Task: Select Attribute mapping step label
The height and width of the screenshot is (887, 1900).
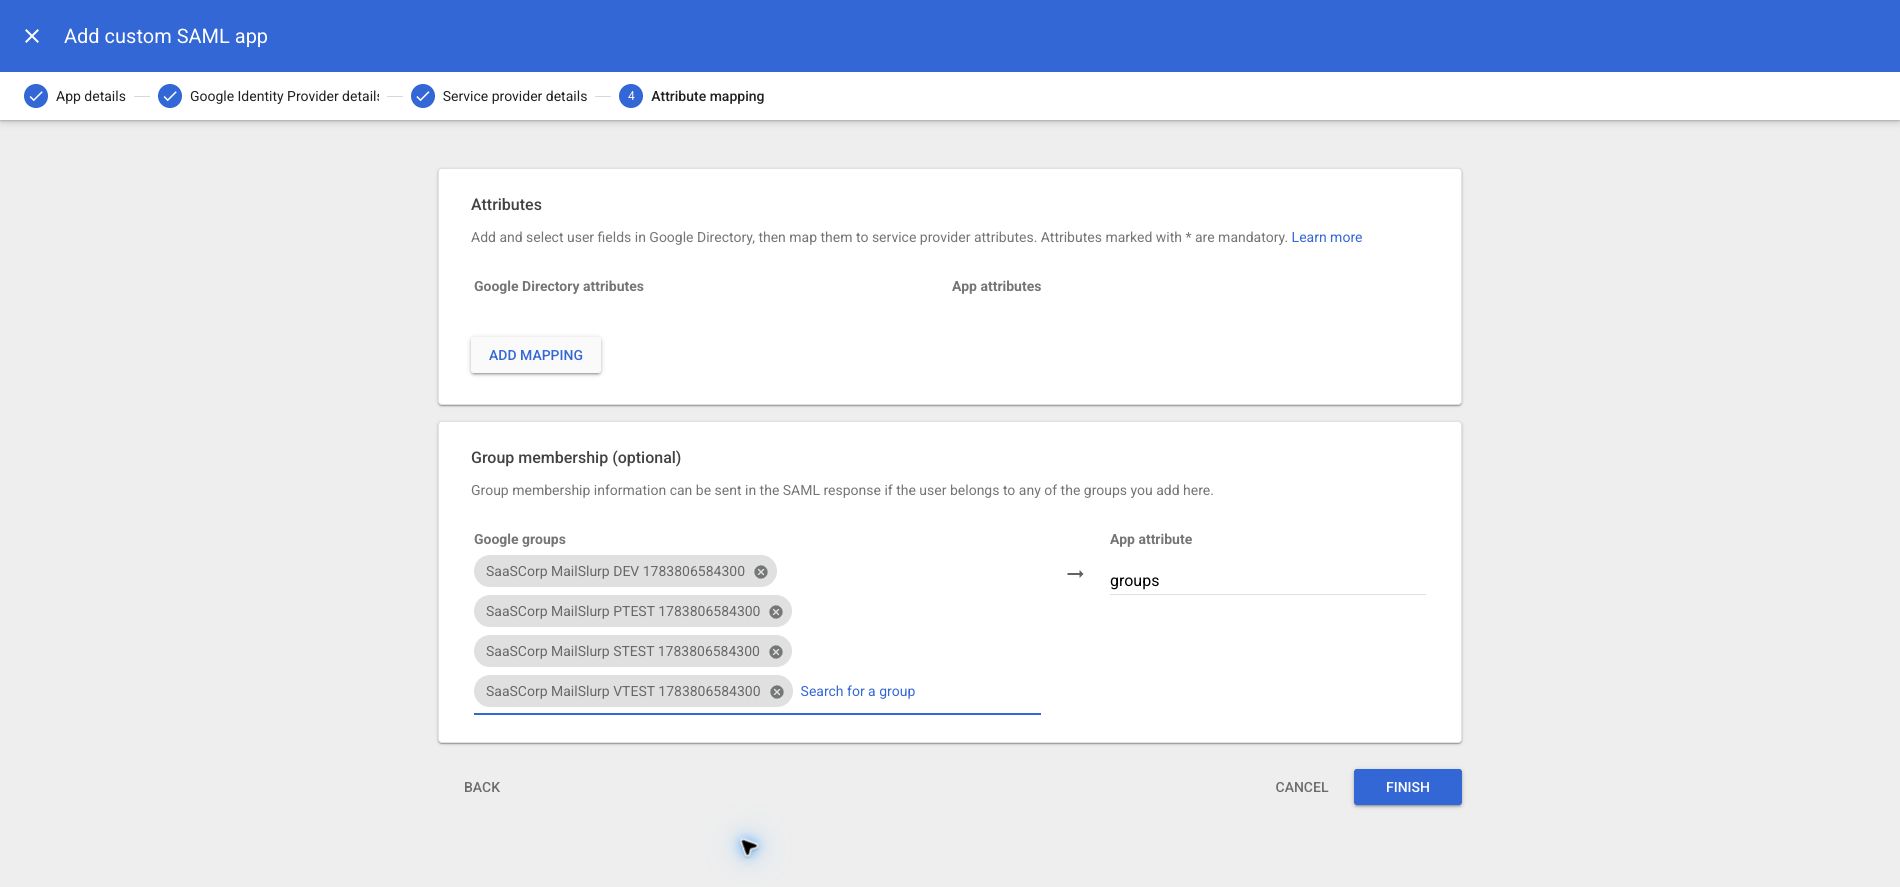Action: (x=708, y=96)
